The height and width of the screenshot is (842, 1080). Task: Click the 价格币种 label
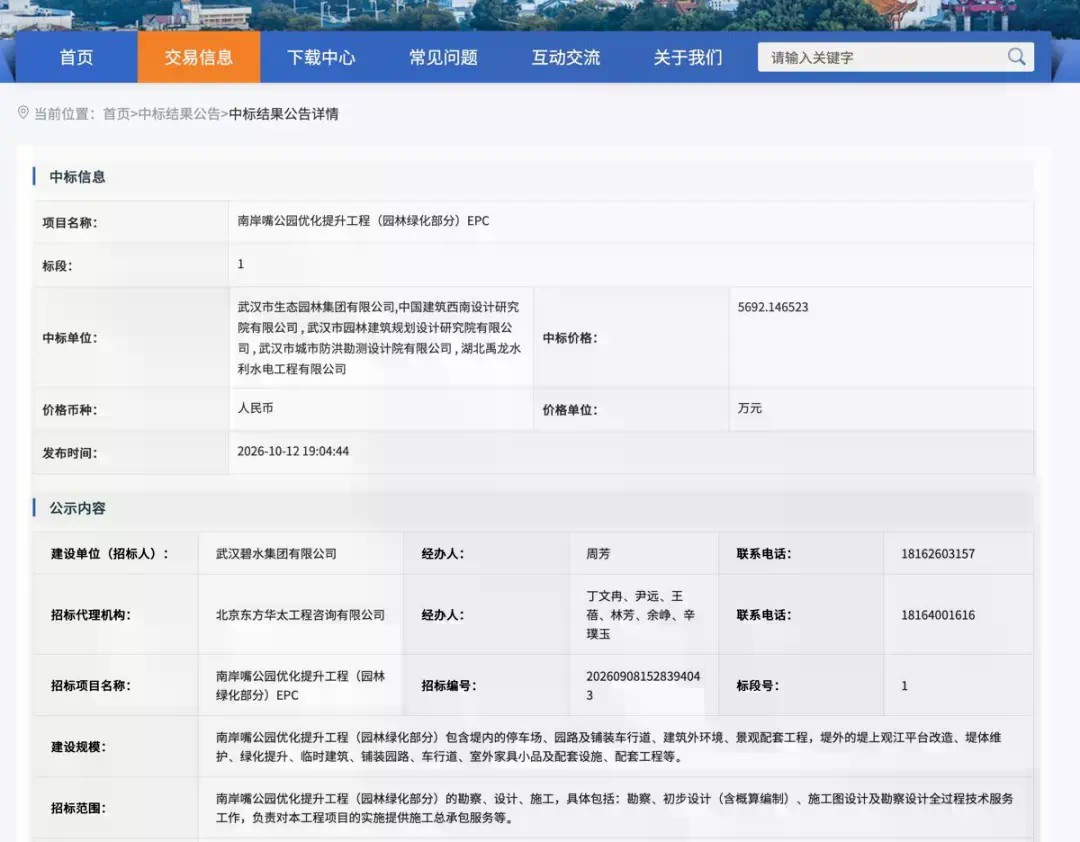point(70,410)
